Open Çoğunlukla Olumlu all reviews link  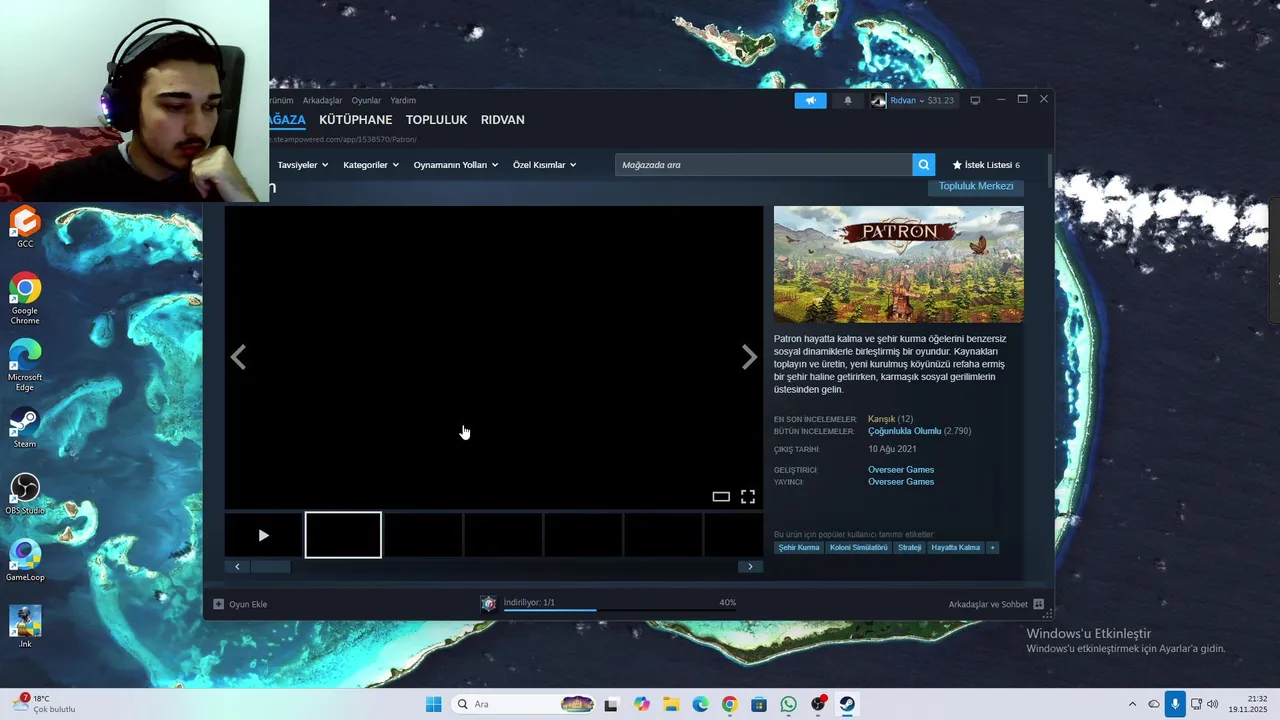[905, 431]
